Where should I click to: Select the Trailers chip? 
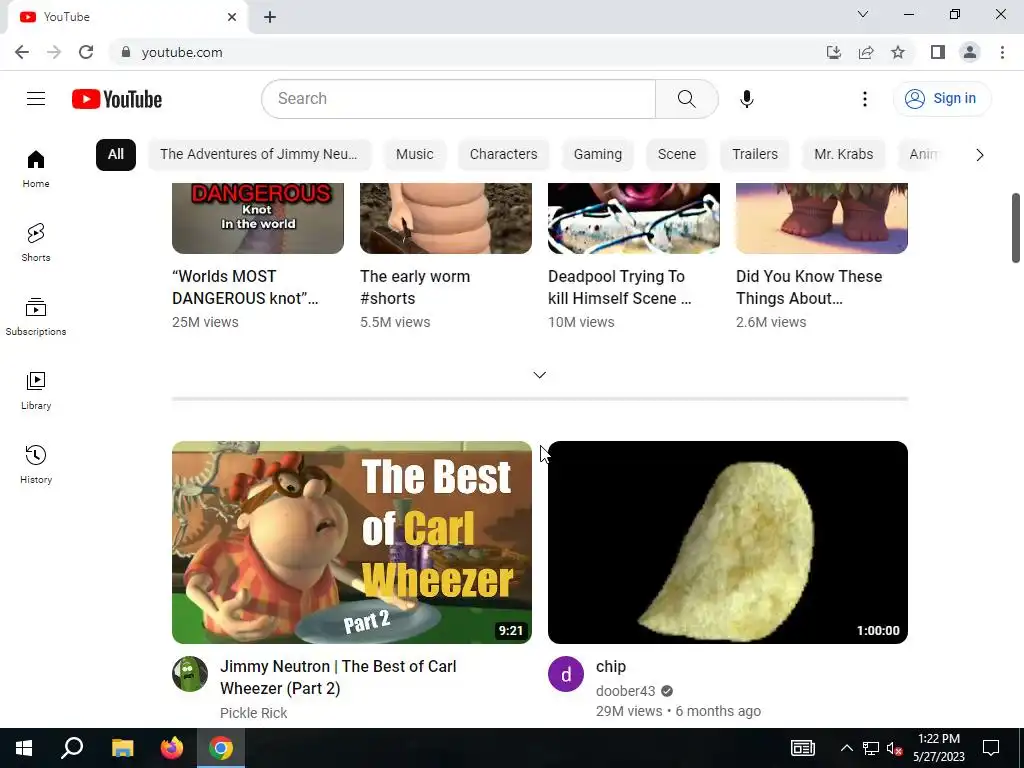[x=755, y=155]
